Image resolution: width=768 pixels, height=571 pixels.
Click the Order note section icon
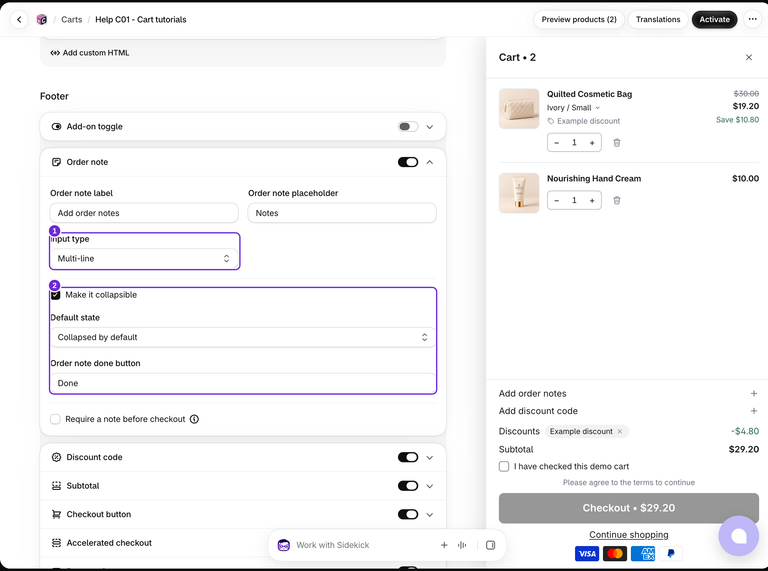coord(56,162)
